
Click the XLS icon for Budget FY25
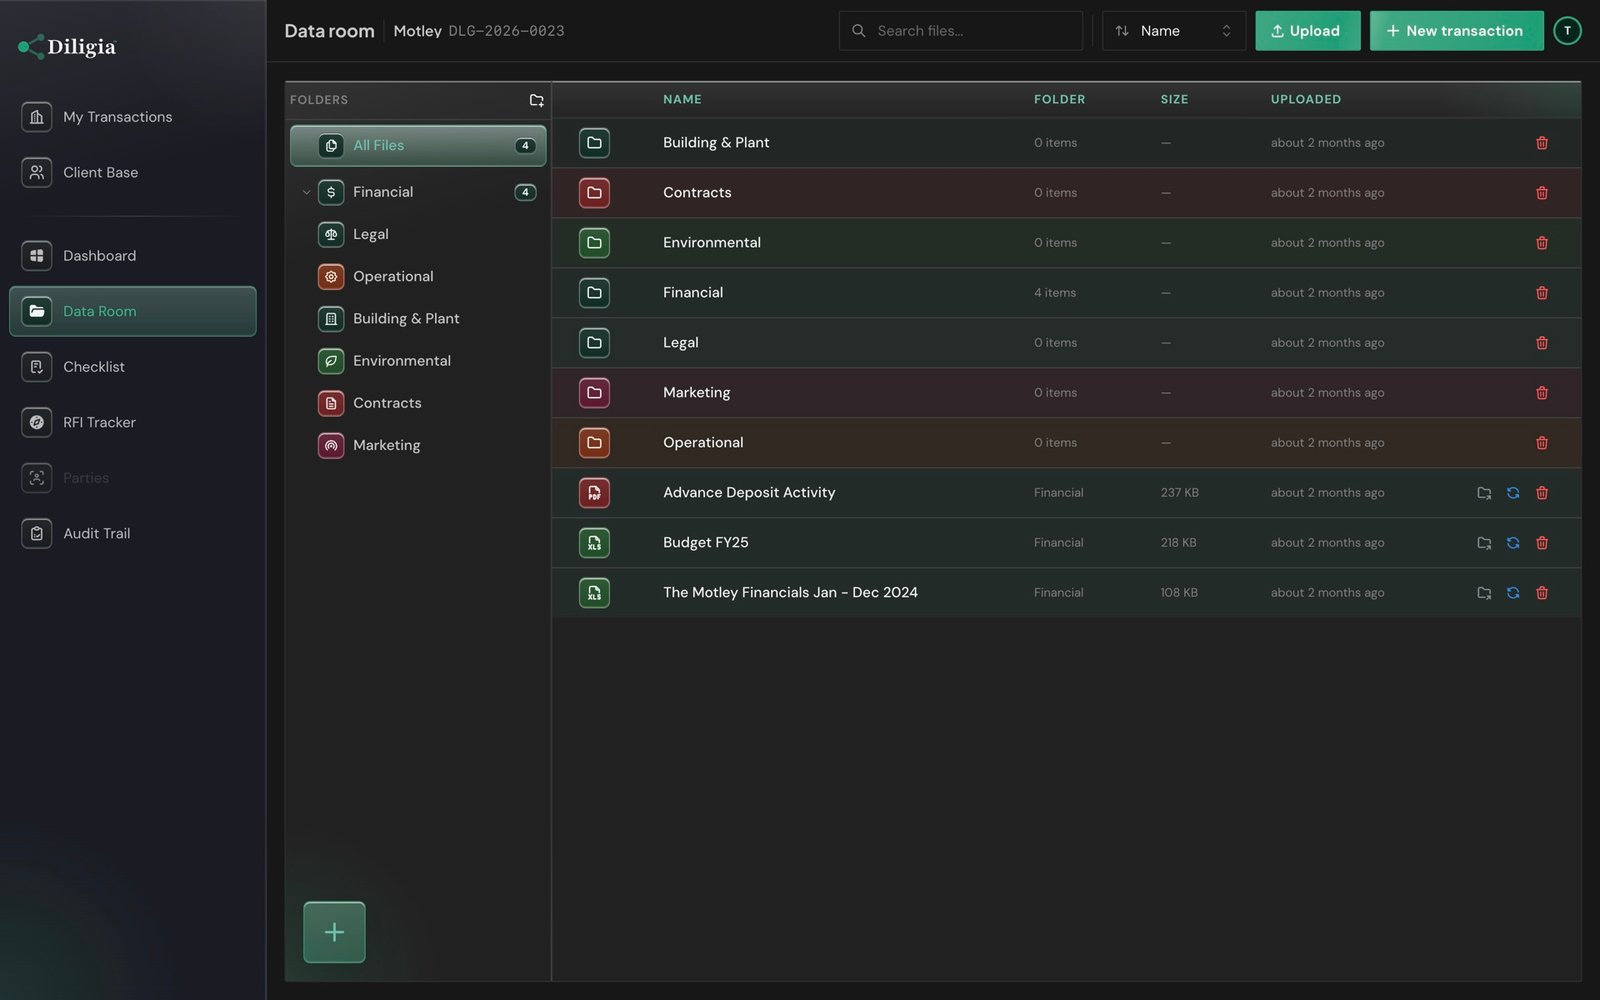pos(594,543)
